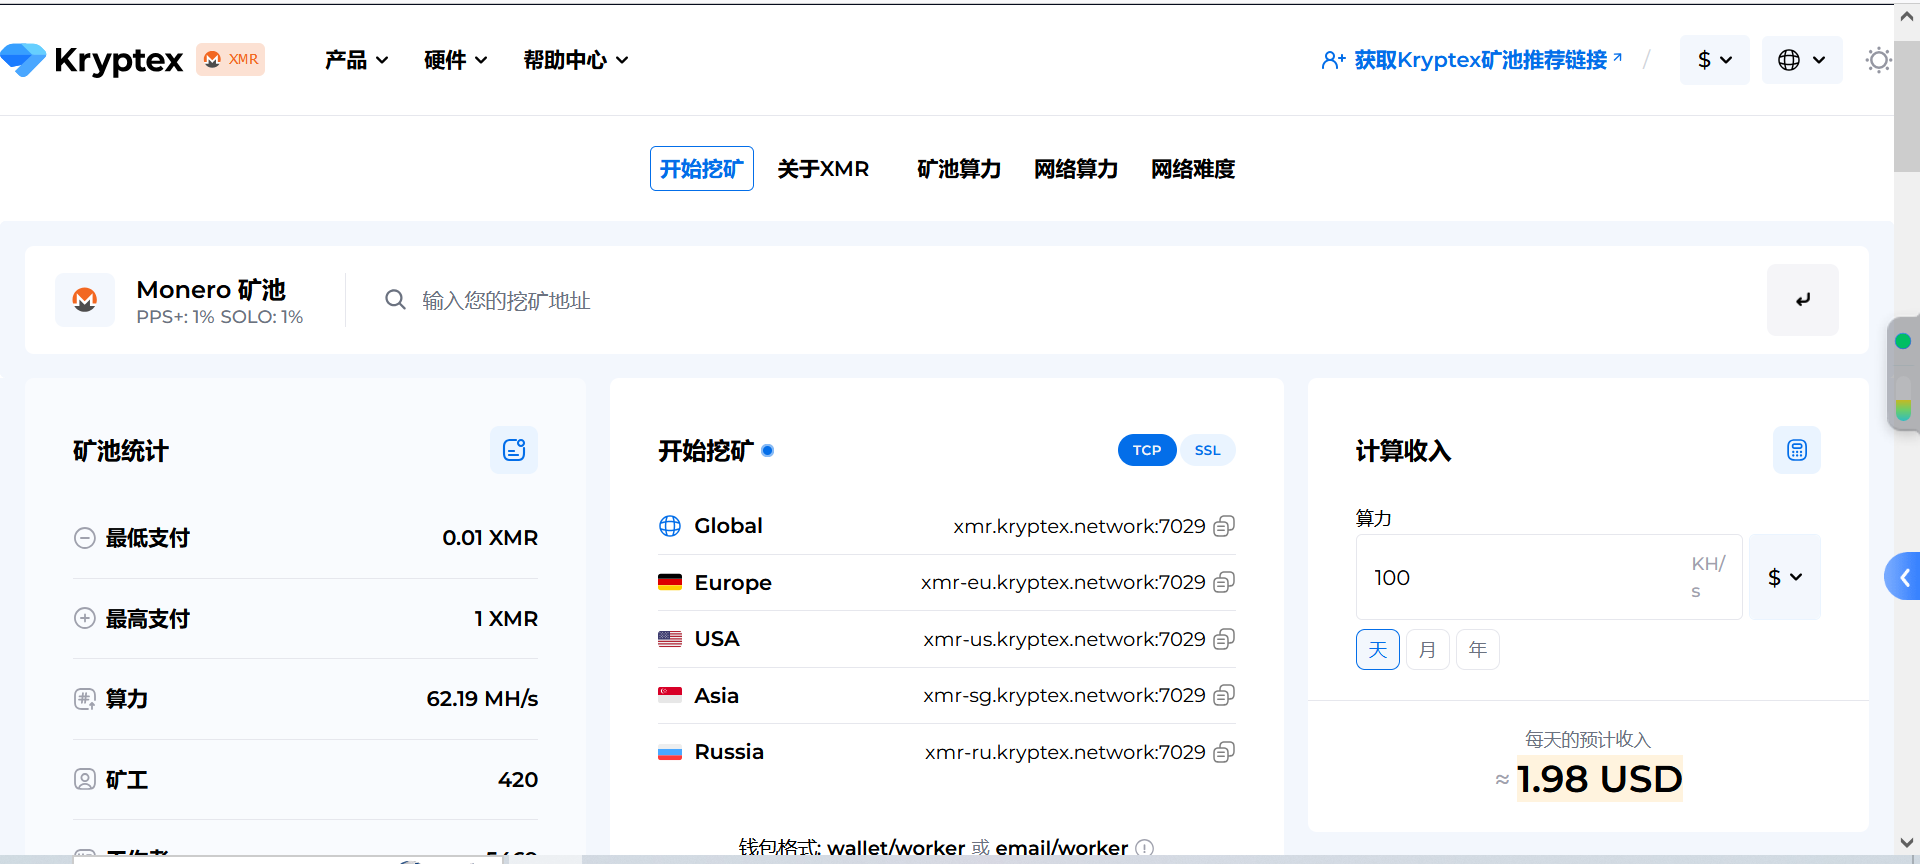Click xmr-sg.kryptex.network:7029 address text
This screenshot has height=864, width=1920.
1064,695
